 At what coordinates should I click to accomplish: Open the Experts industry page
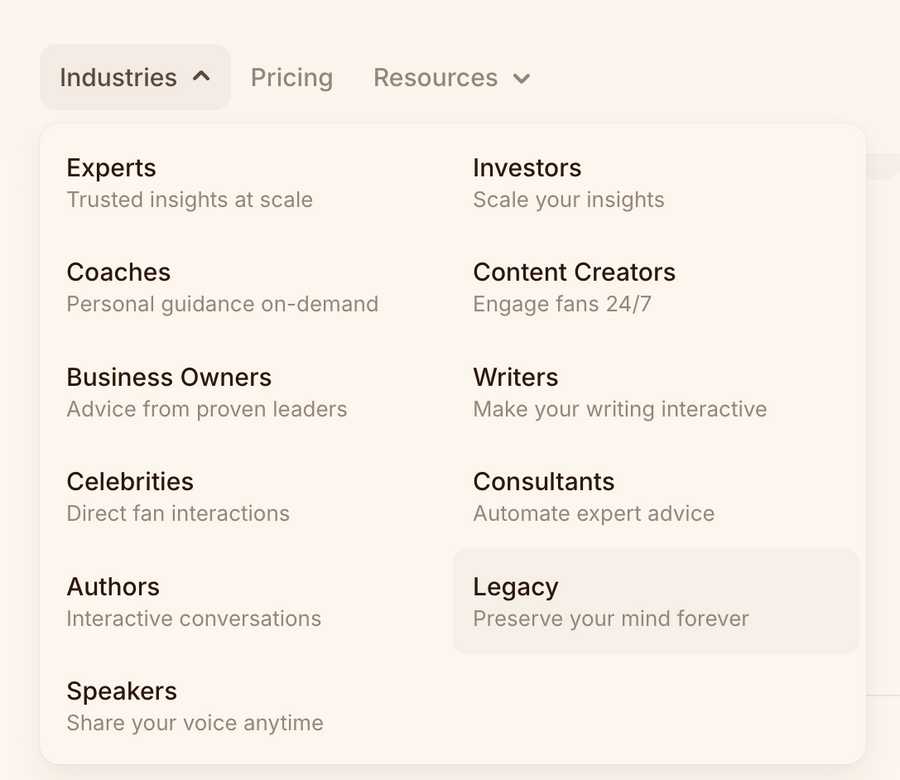[111, 168]
